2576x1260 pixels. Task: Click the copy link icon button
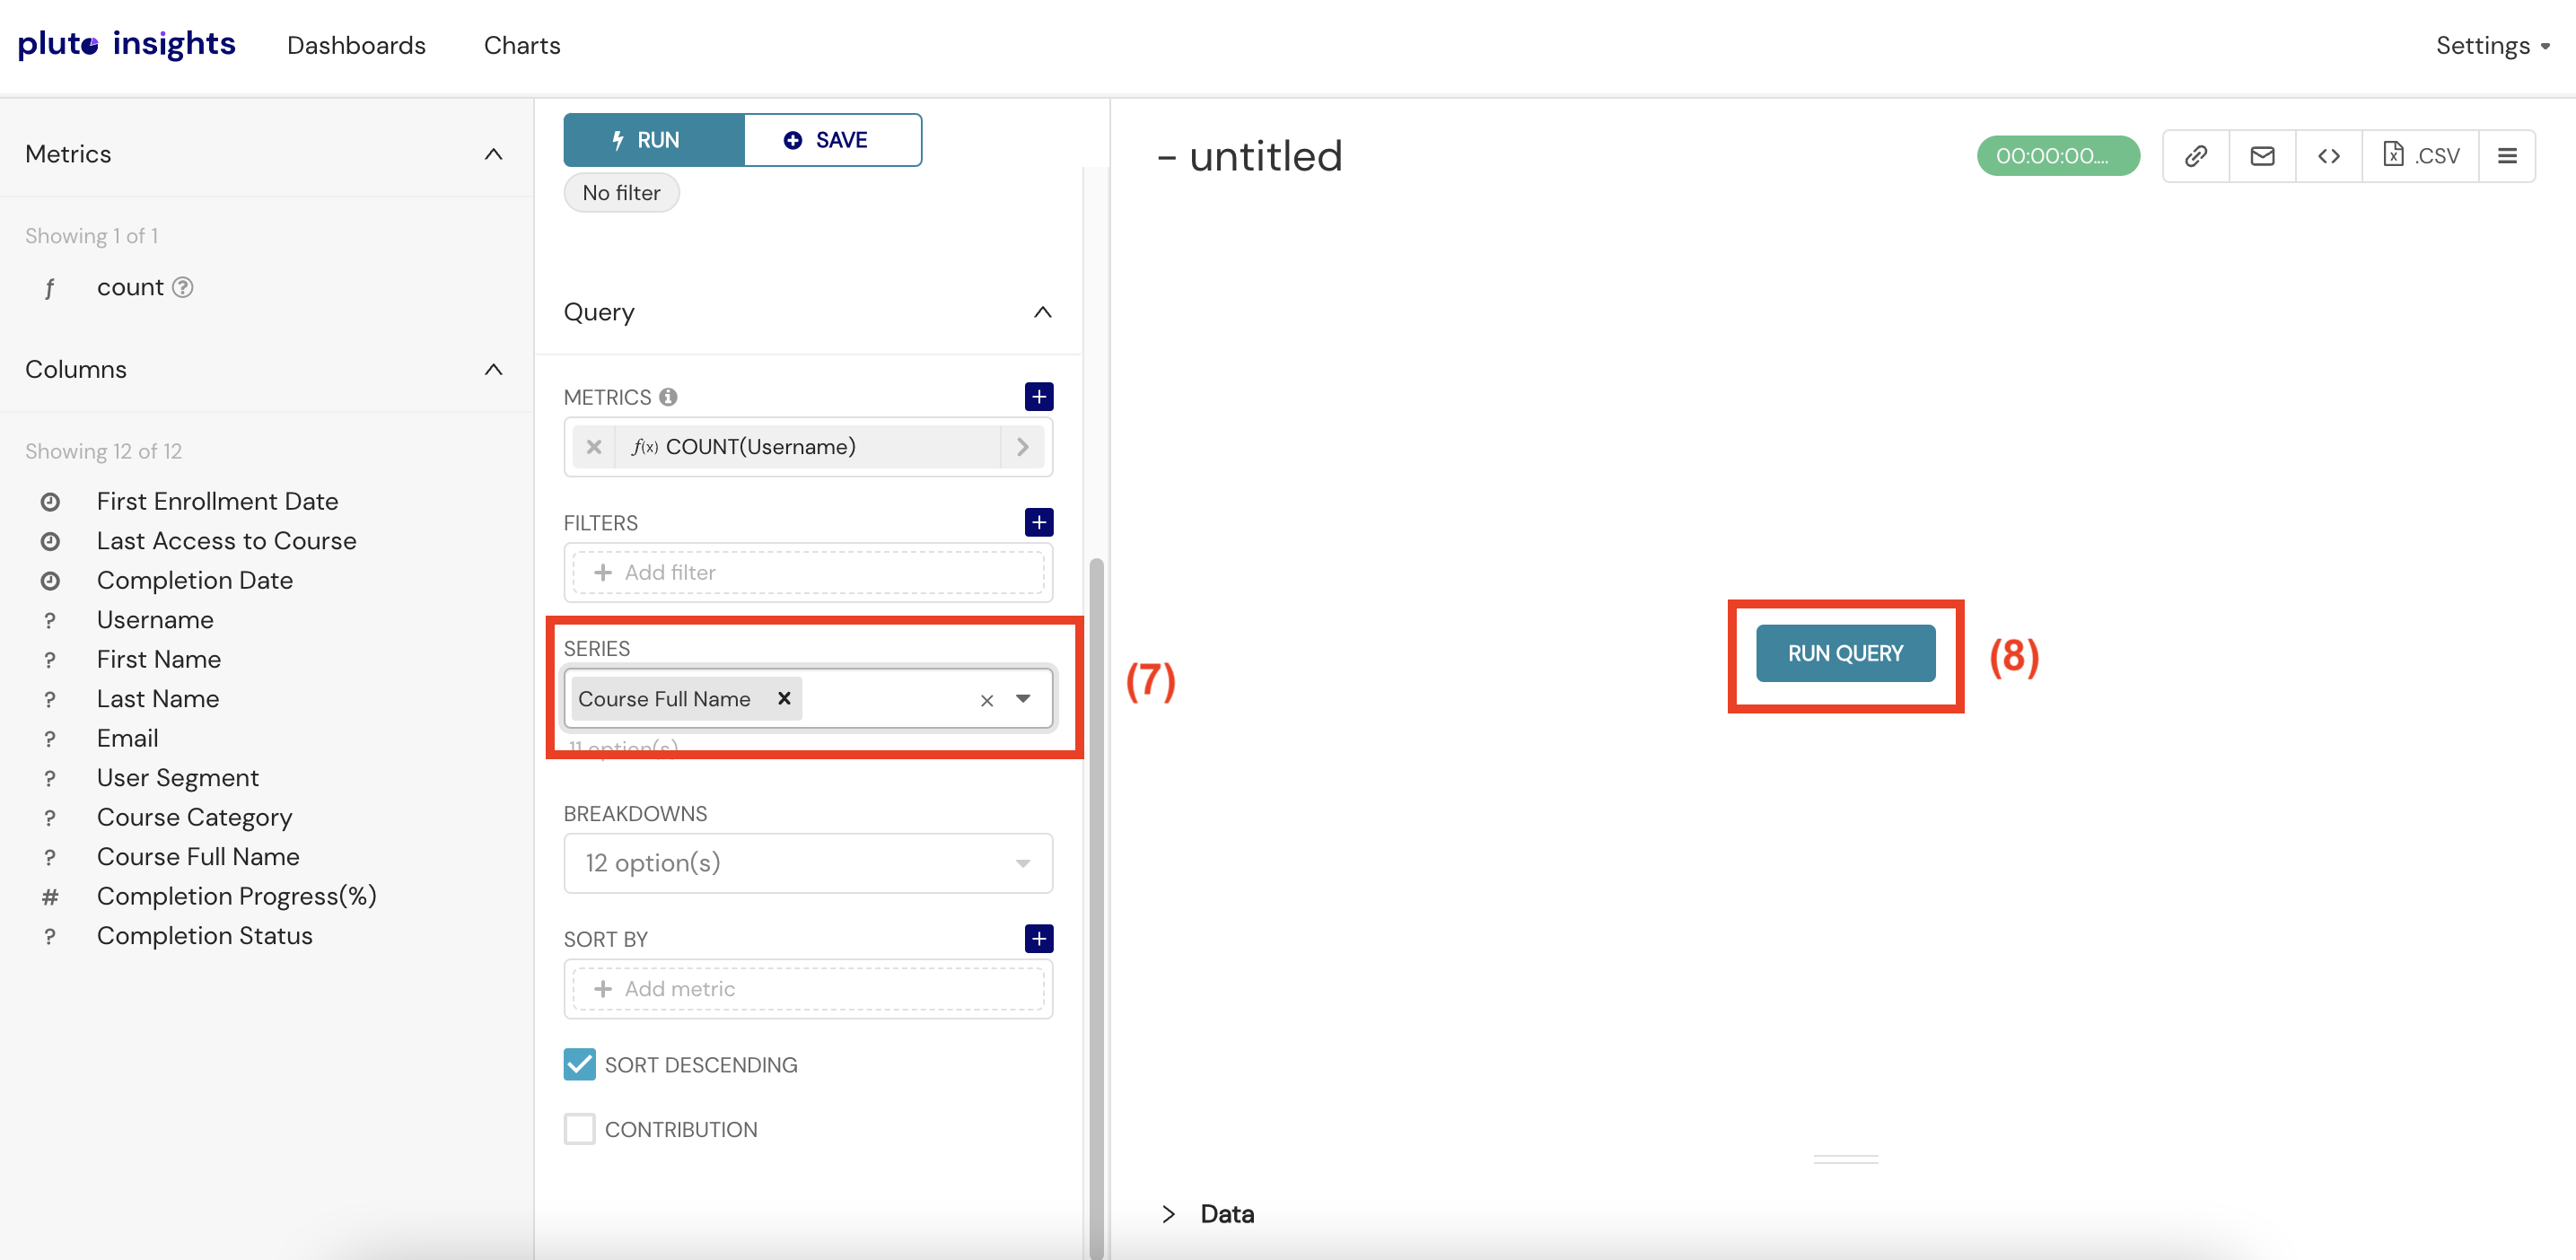click(x=2196, y=156)
